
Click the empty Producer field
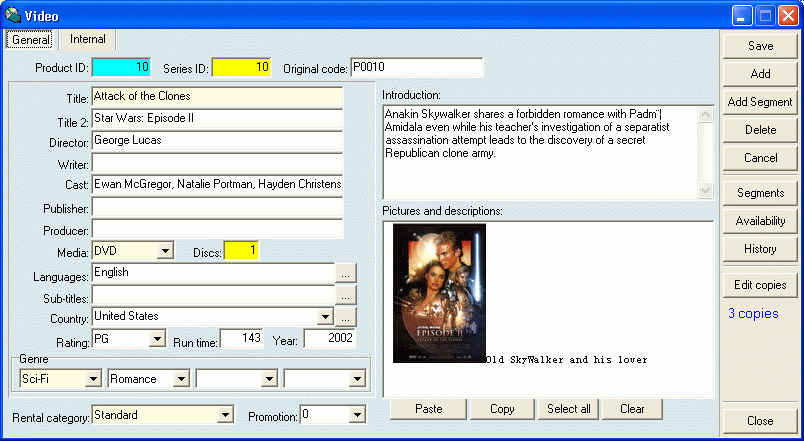(217, 229)
